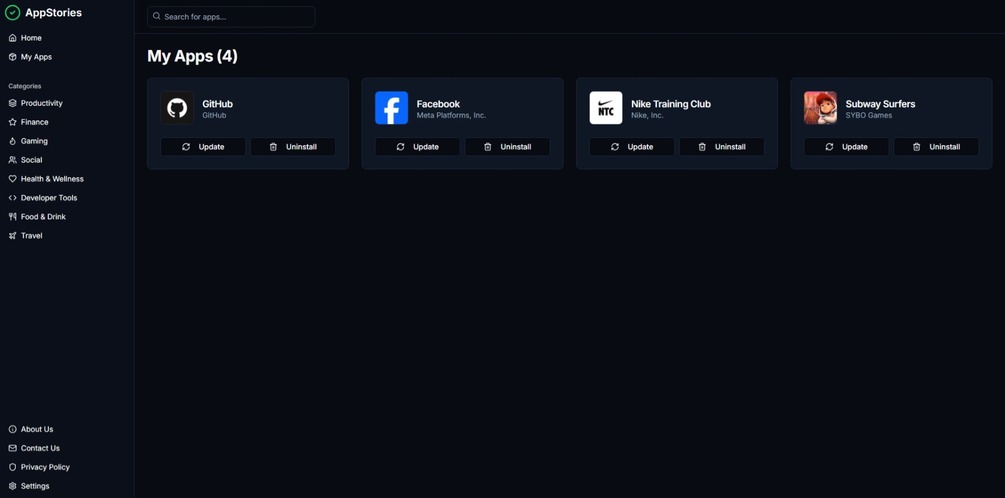Click the Privacy Policy shield icon

point(12,467)
